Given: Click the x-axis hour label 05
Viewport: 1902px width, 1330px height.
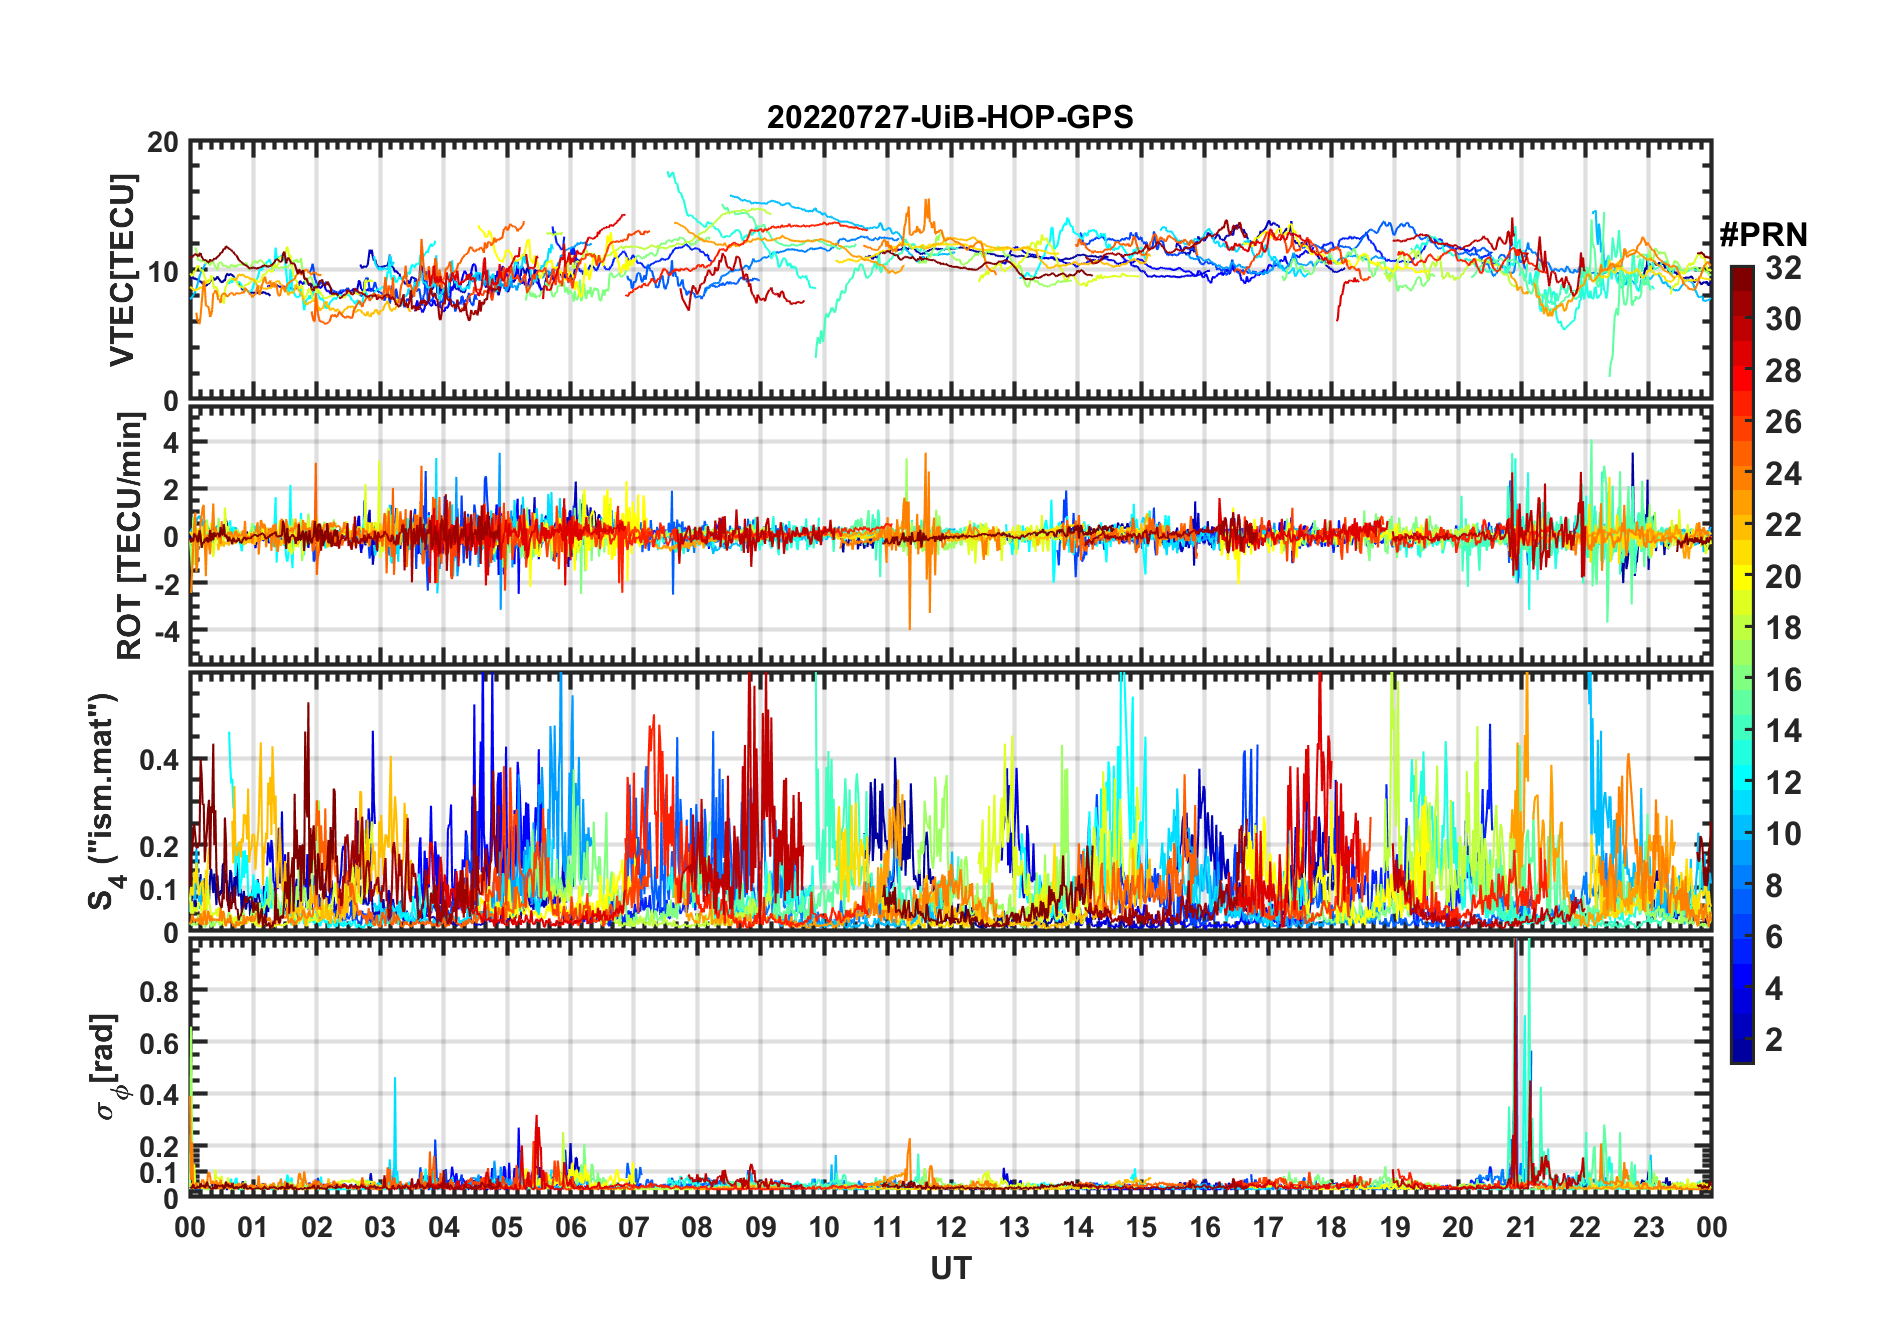Looking at the screenshot, I should 507,1227.
